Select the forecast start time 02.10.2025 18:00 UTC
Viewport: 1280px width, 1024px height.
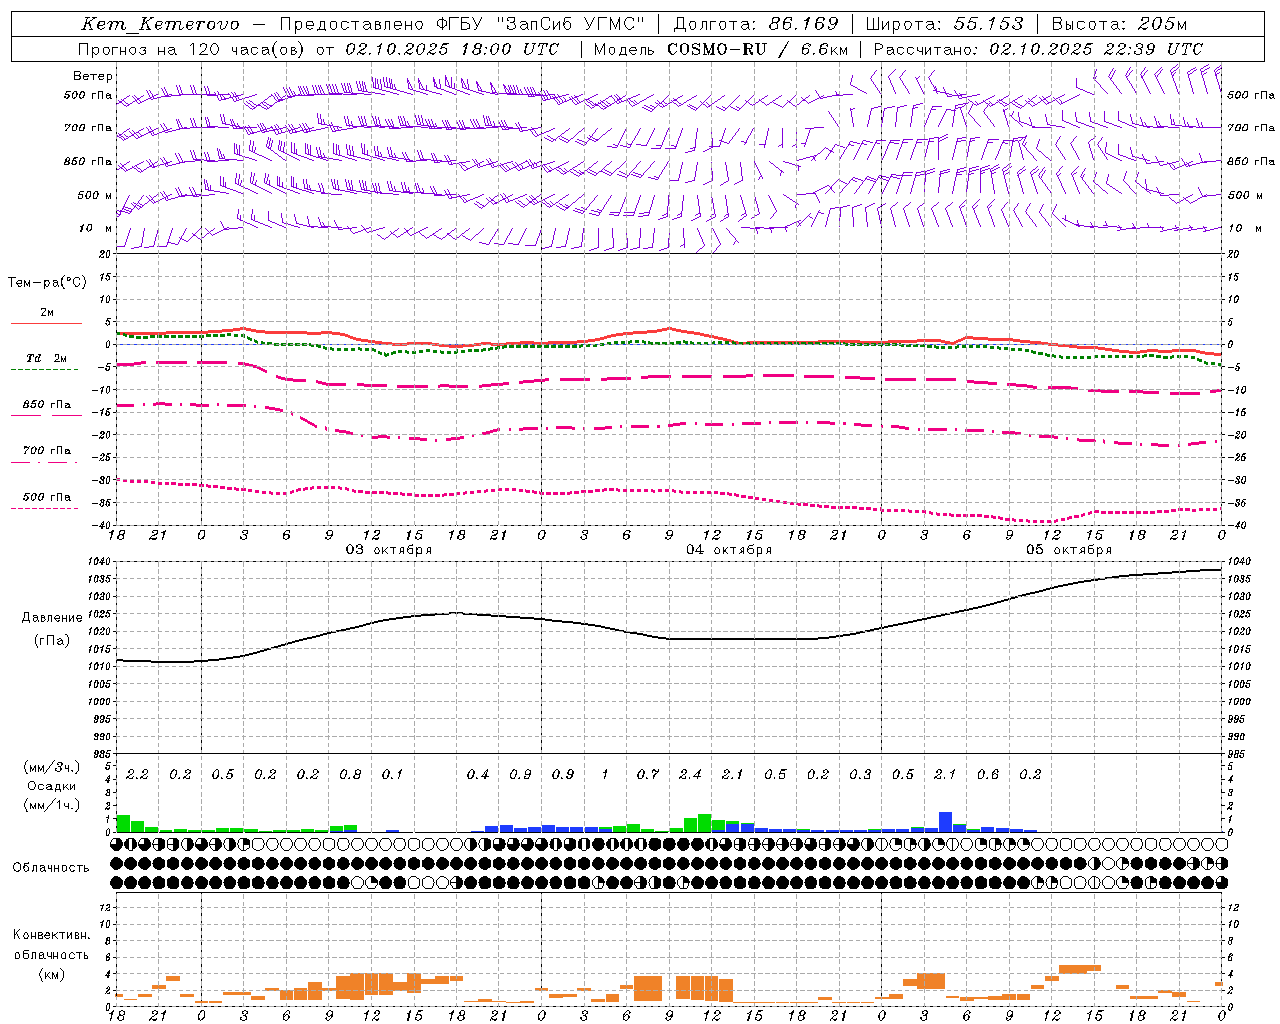(x=452, y=49)
